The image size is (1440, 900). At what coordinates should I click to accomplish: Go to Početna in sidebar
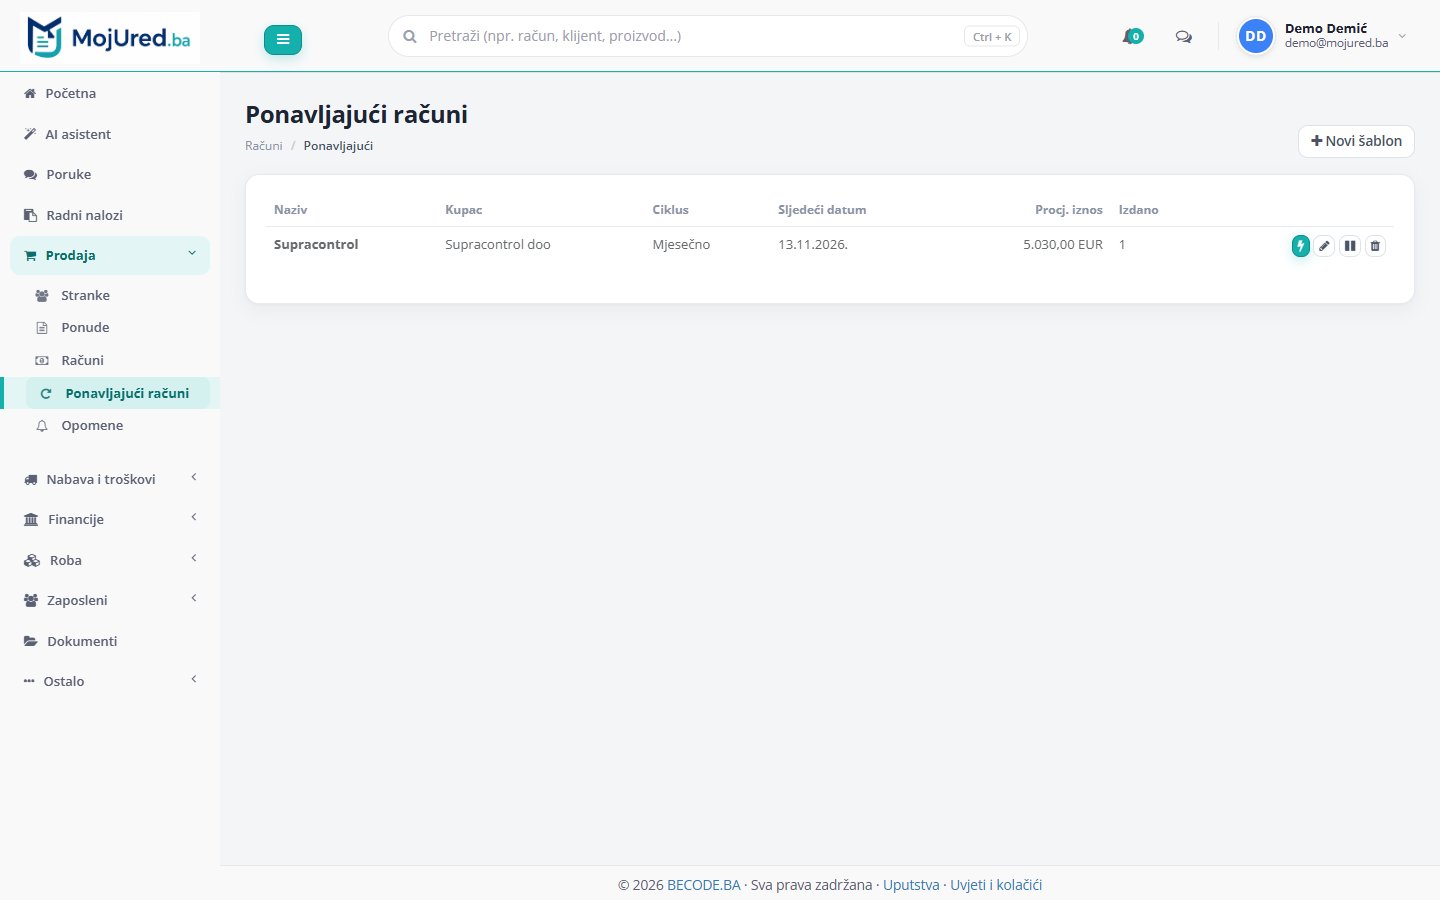pyautogui.click(x=110, y=93)
